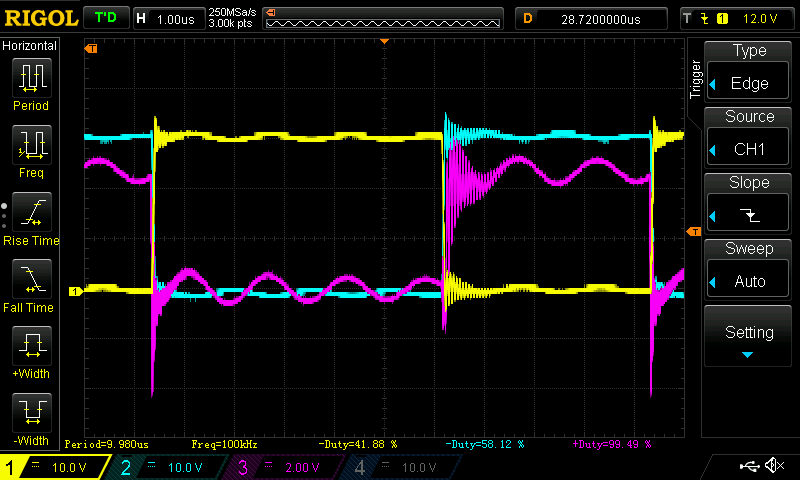Click the orange trigger level marker on right edge

point(694,232)
